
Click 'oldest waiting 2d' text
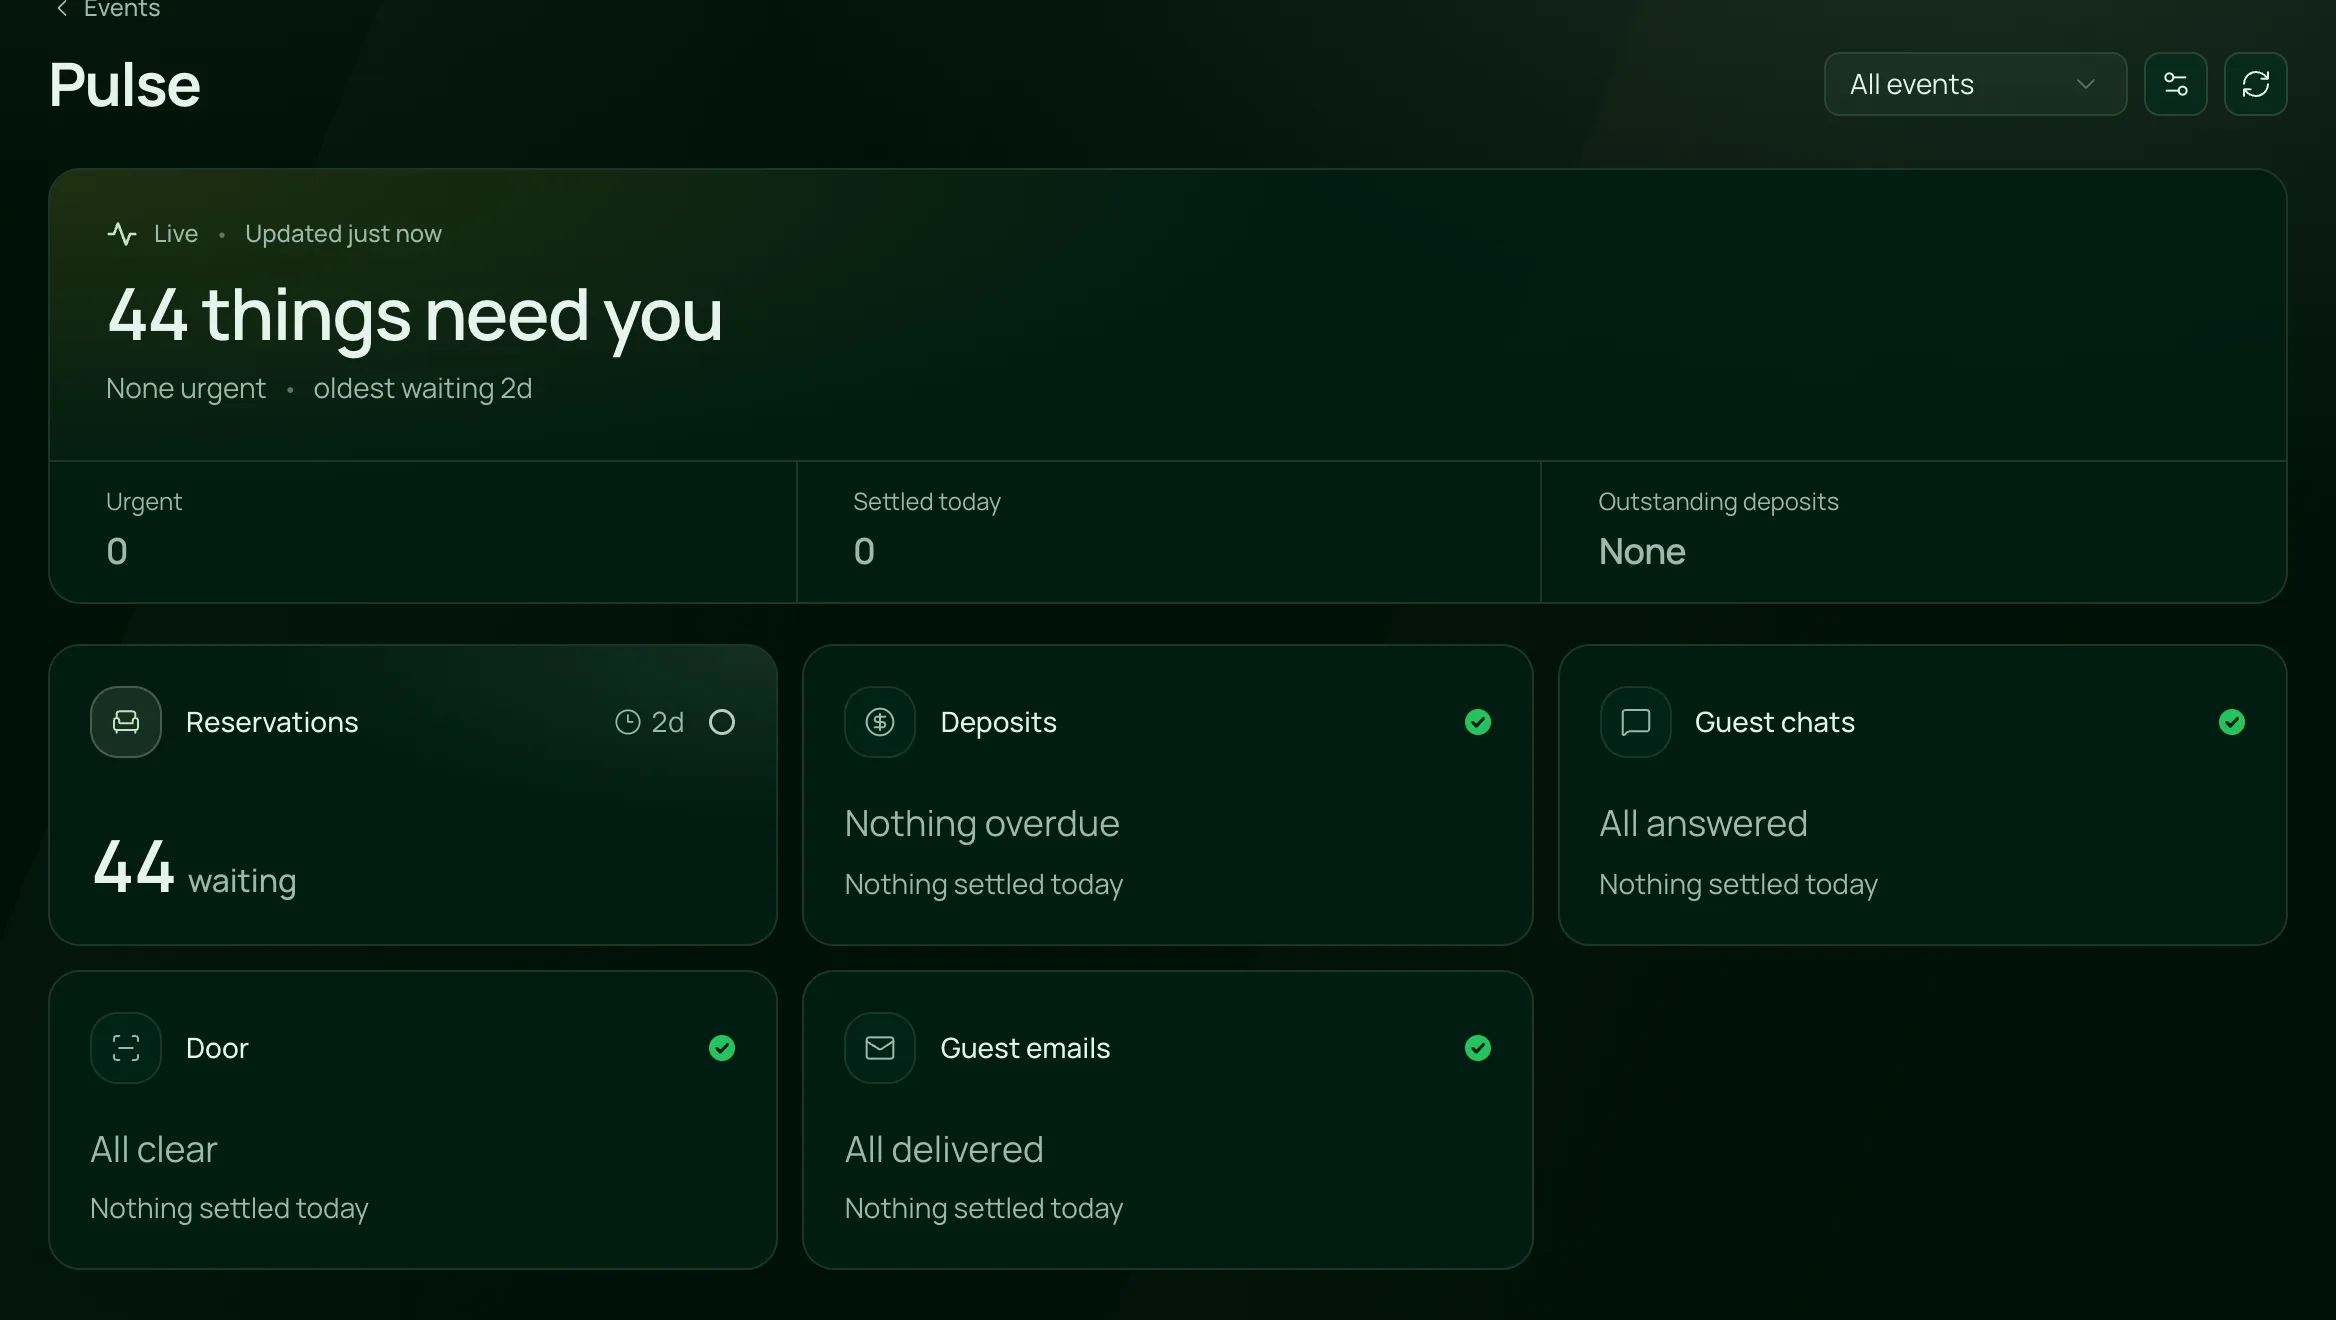[422, 388]
